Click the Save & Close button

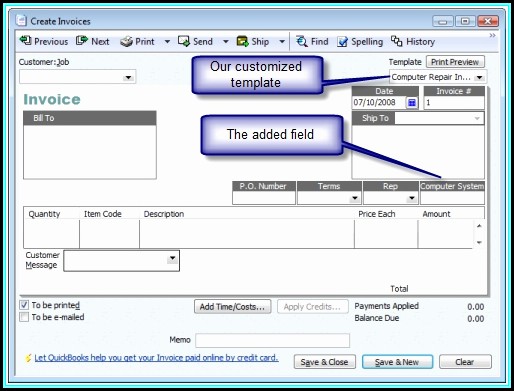(324, 362)
